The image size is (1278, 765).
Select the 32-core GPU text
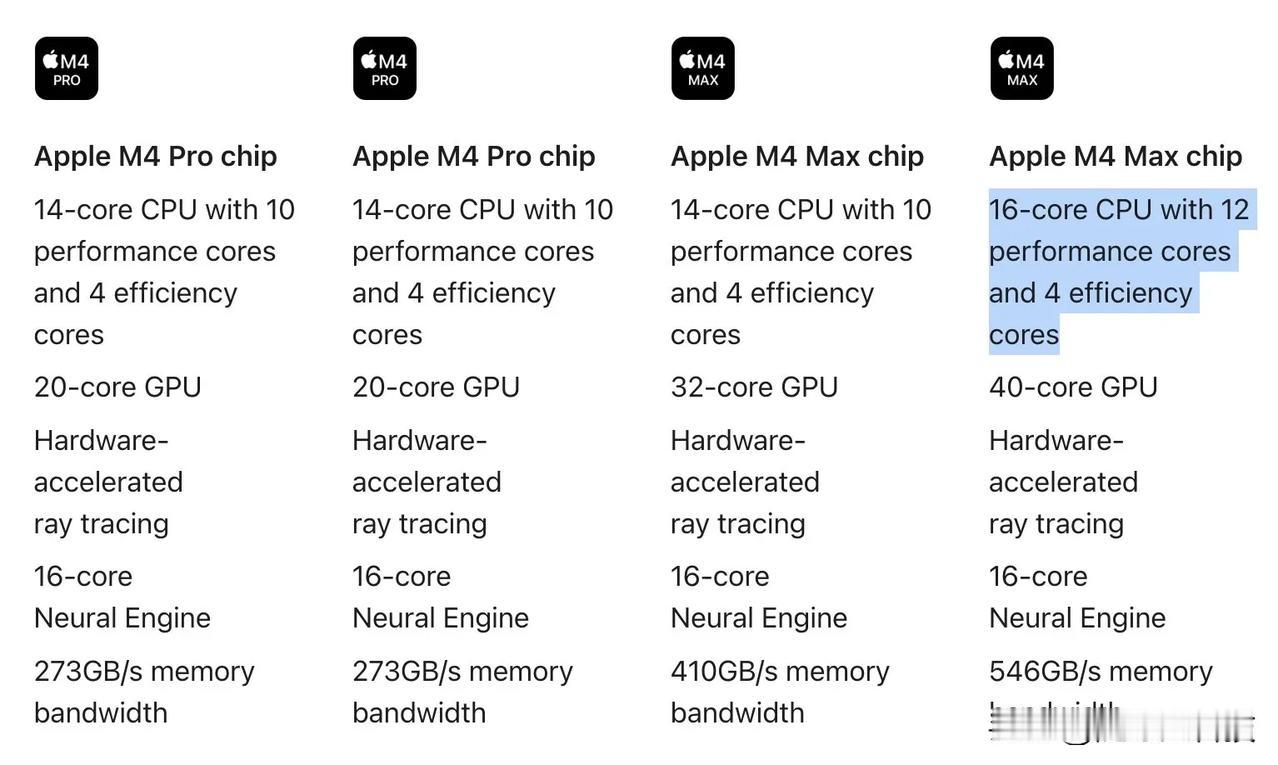coord(754,387)
